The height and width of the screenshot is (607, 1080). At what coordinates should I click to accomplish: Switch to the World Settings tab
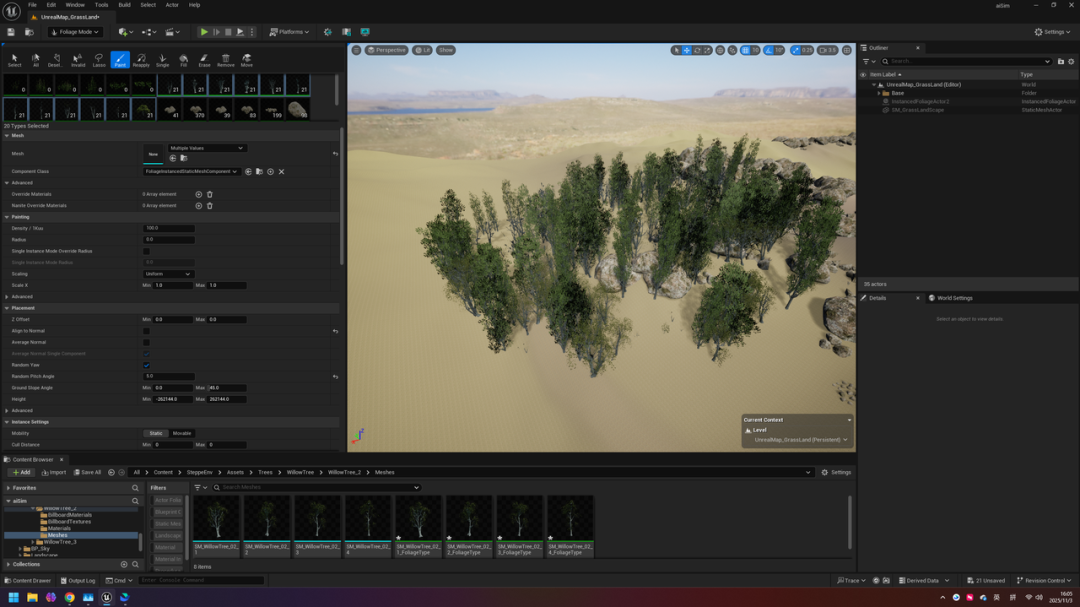coord(954,298)
